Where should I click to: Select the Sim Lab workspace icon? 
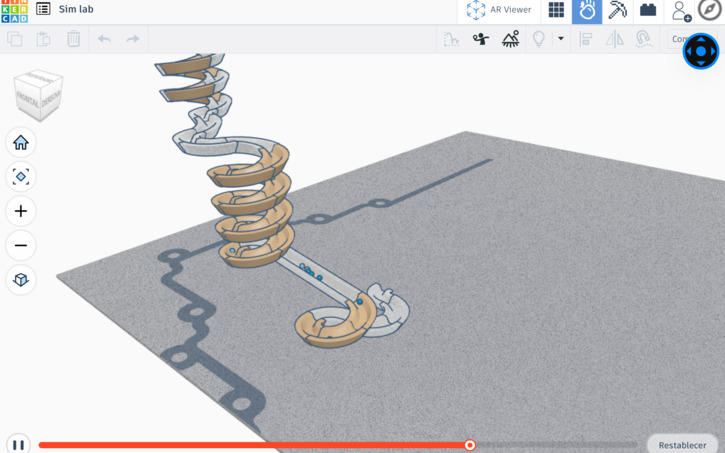point(587,11)
